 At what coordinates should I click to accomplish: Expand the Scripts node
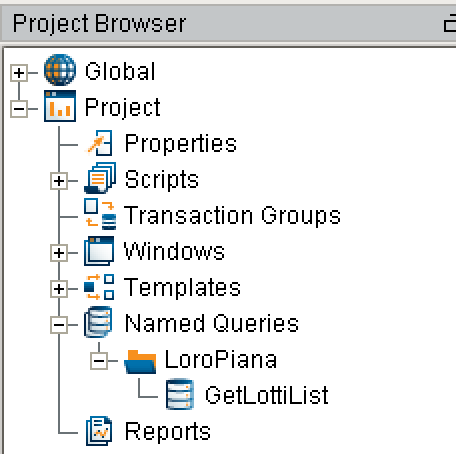tap(59, 181)
